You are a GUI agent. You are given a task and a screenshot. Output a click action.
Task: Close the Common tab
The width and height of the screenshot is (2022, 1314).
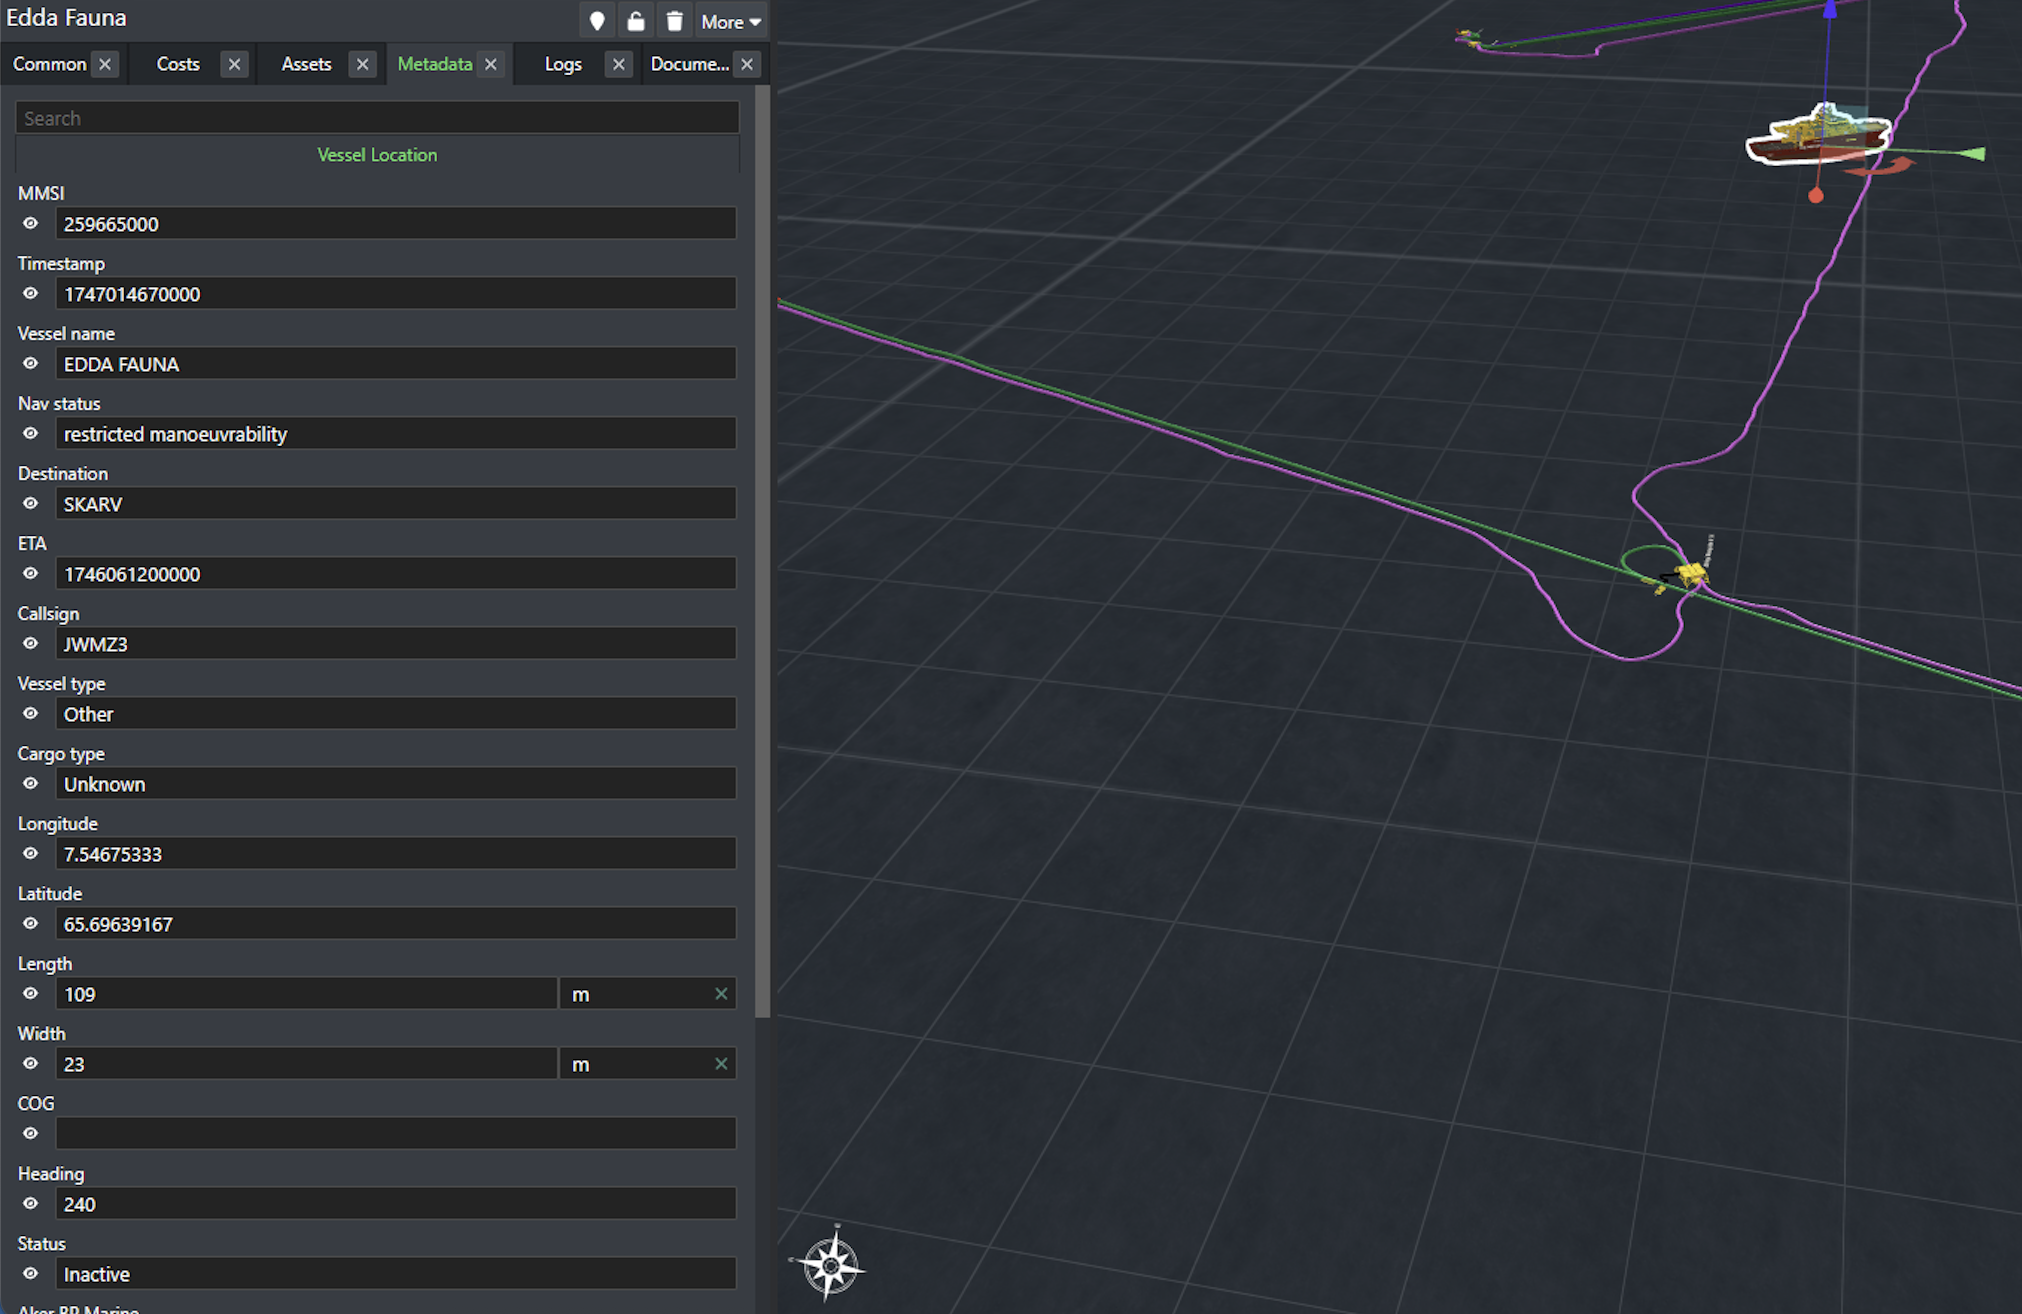(105, 64)
